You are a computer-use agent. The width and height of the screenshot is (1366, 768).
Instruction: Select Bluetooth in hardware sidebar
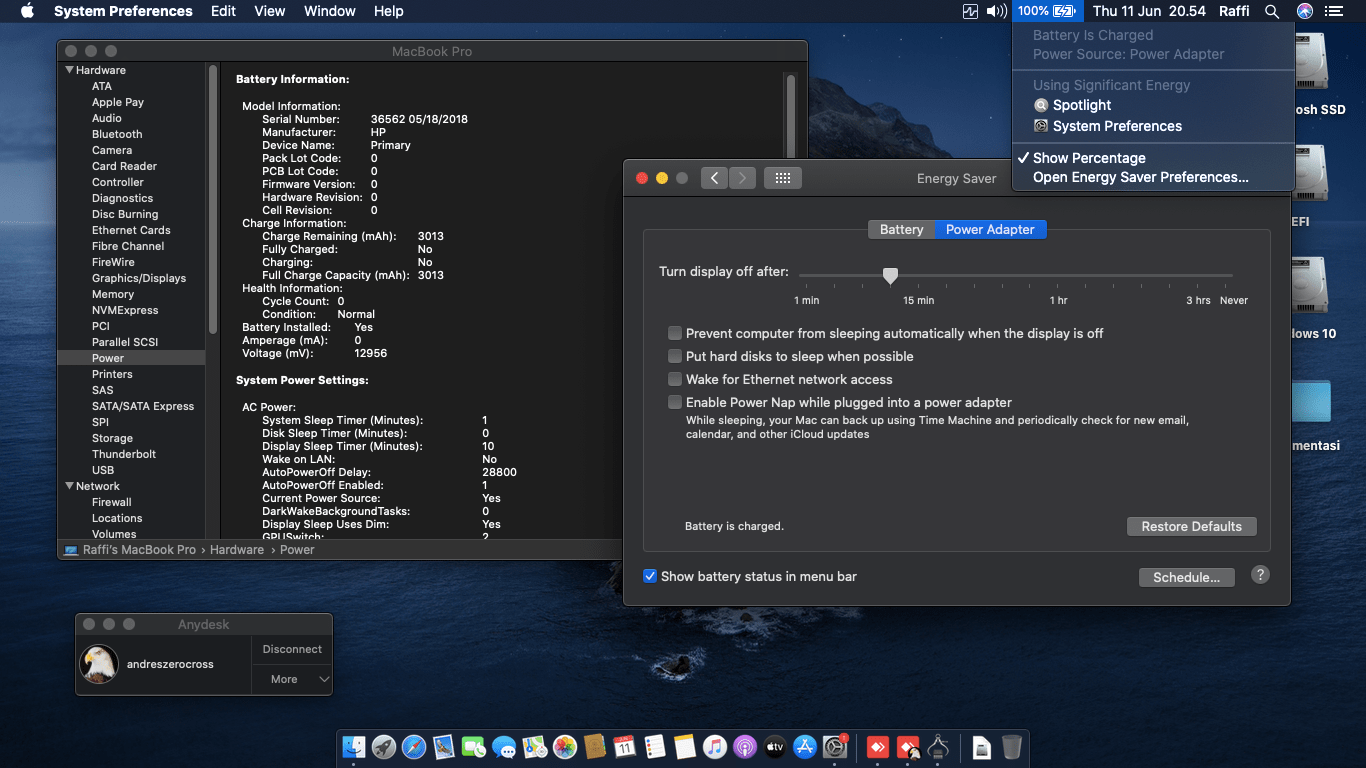[117, 134]
